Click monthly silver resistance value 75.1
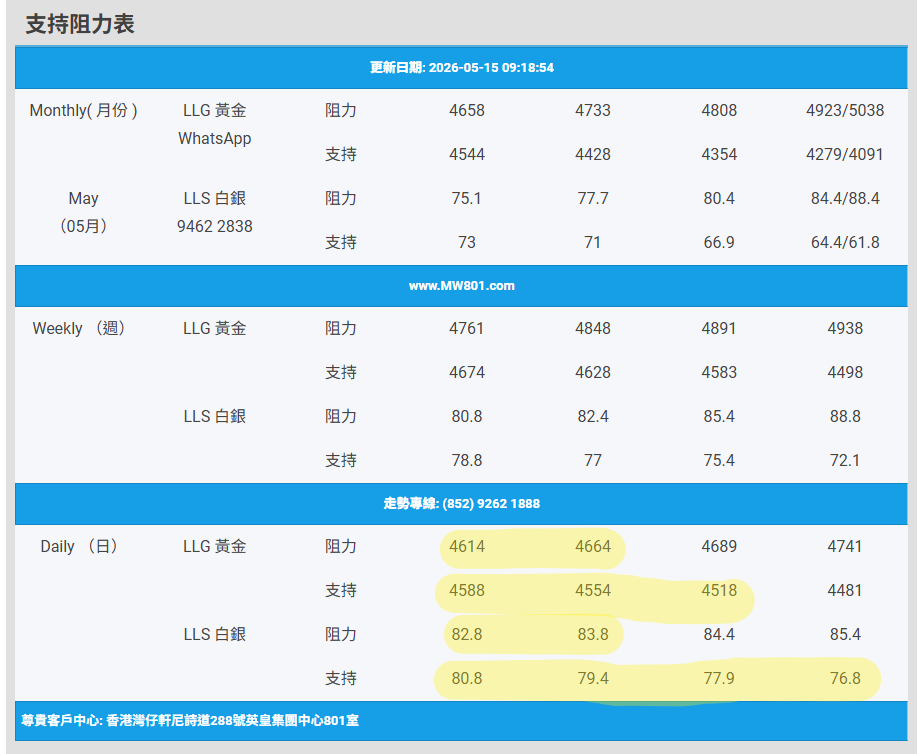Viewport: 924px width, 754px height. coord(467,198)
